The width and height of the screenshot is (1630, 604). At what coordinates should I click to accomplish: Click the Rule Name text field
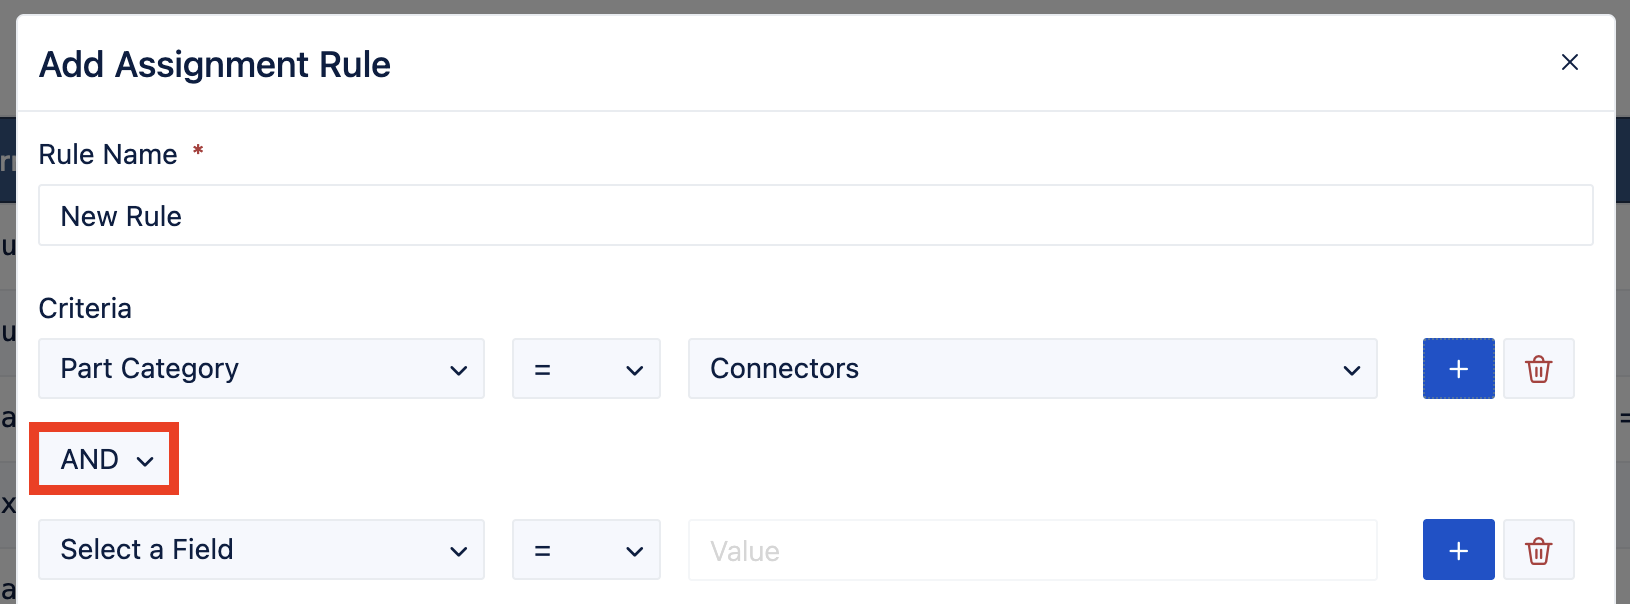815,215
